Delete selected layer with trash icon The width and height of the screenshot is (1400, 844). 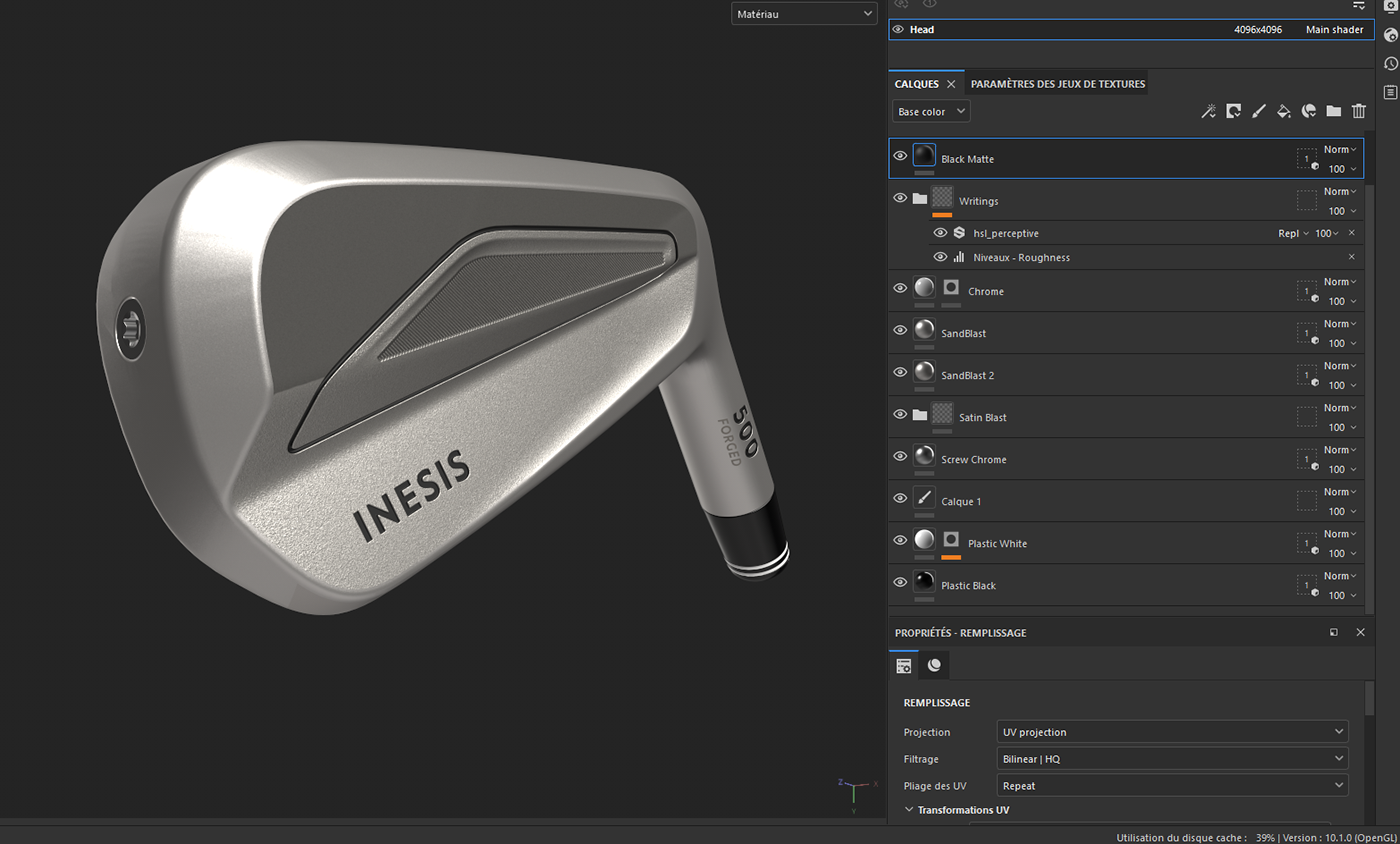point(1358,111)
